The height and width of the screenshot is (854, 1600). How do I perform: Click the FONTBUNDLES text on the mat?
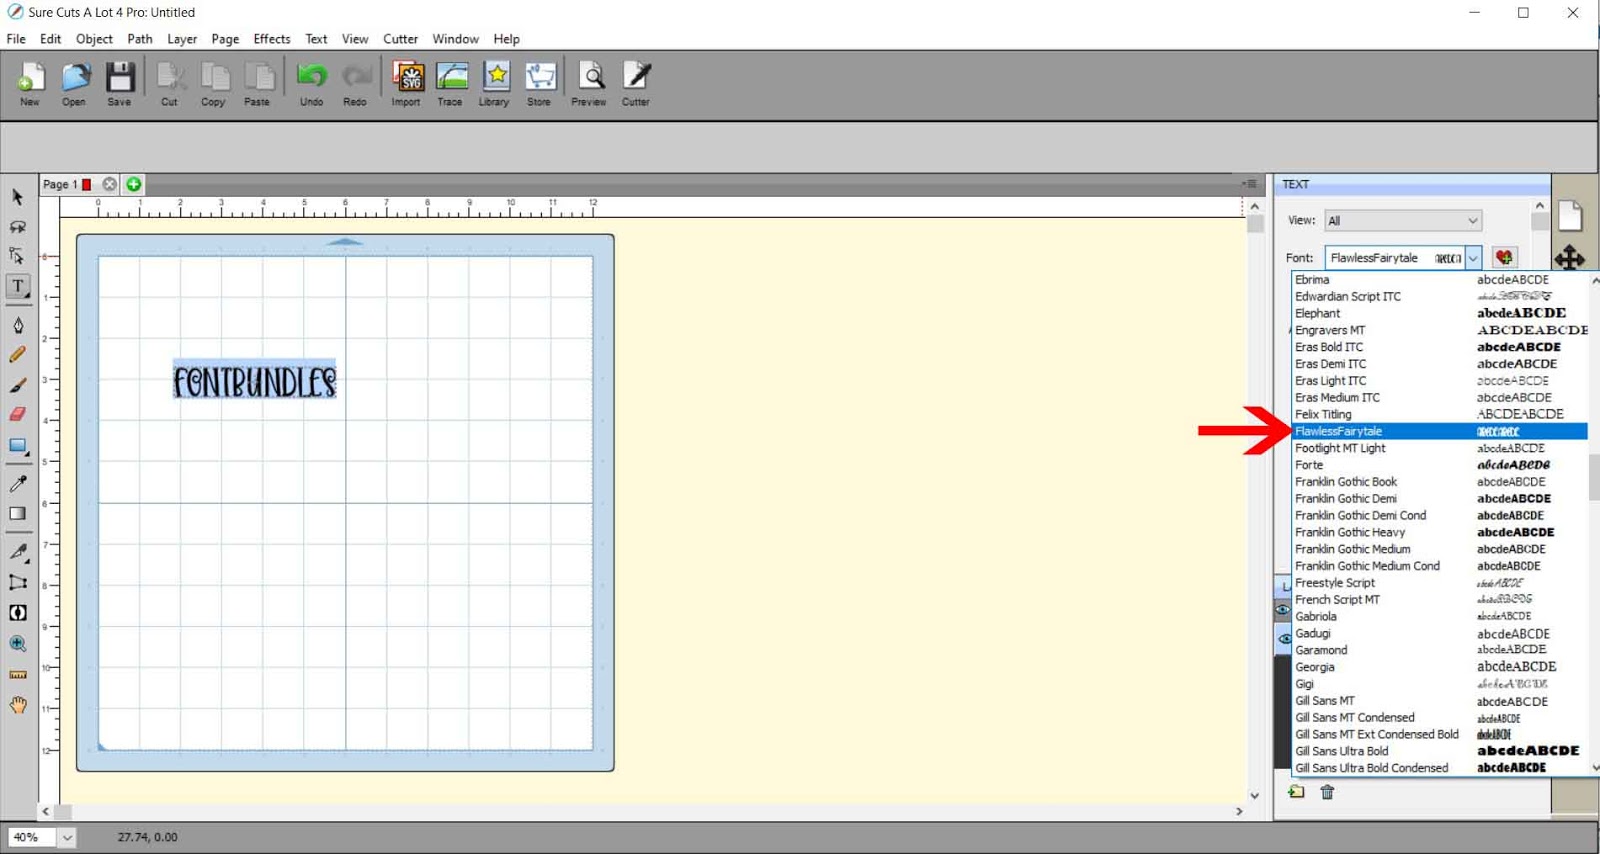pyautogui.click(x=255, y=381)
